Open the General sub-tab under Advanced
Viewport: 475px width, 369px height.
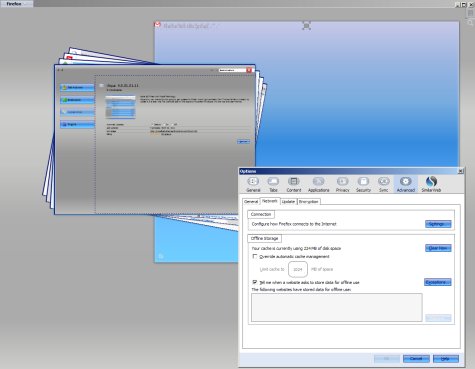[251, 202]
